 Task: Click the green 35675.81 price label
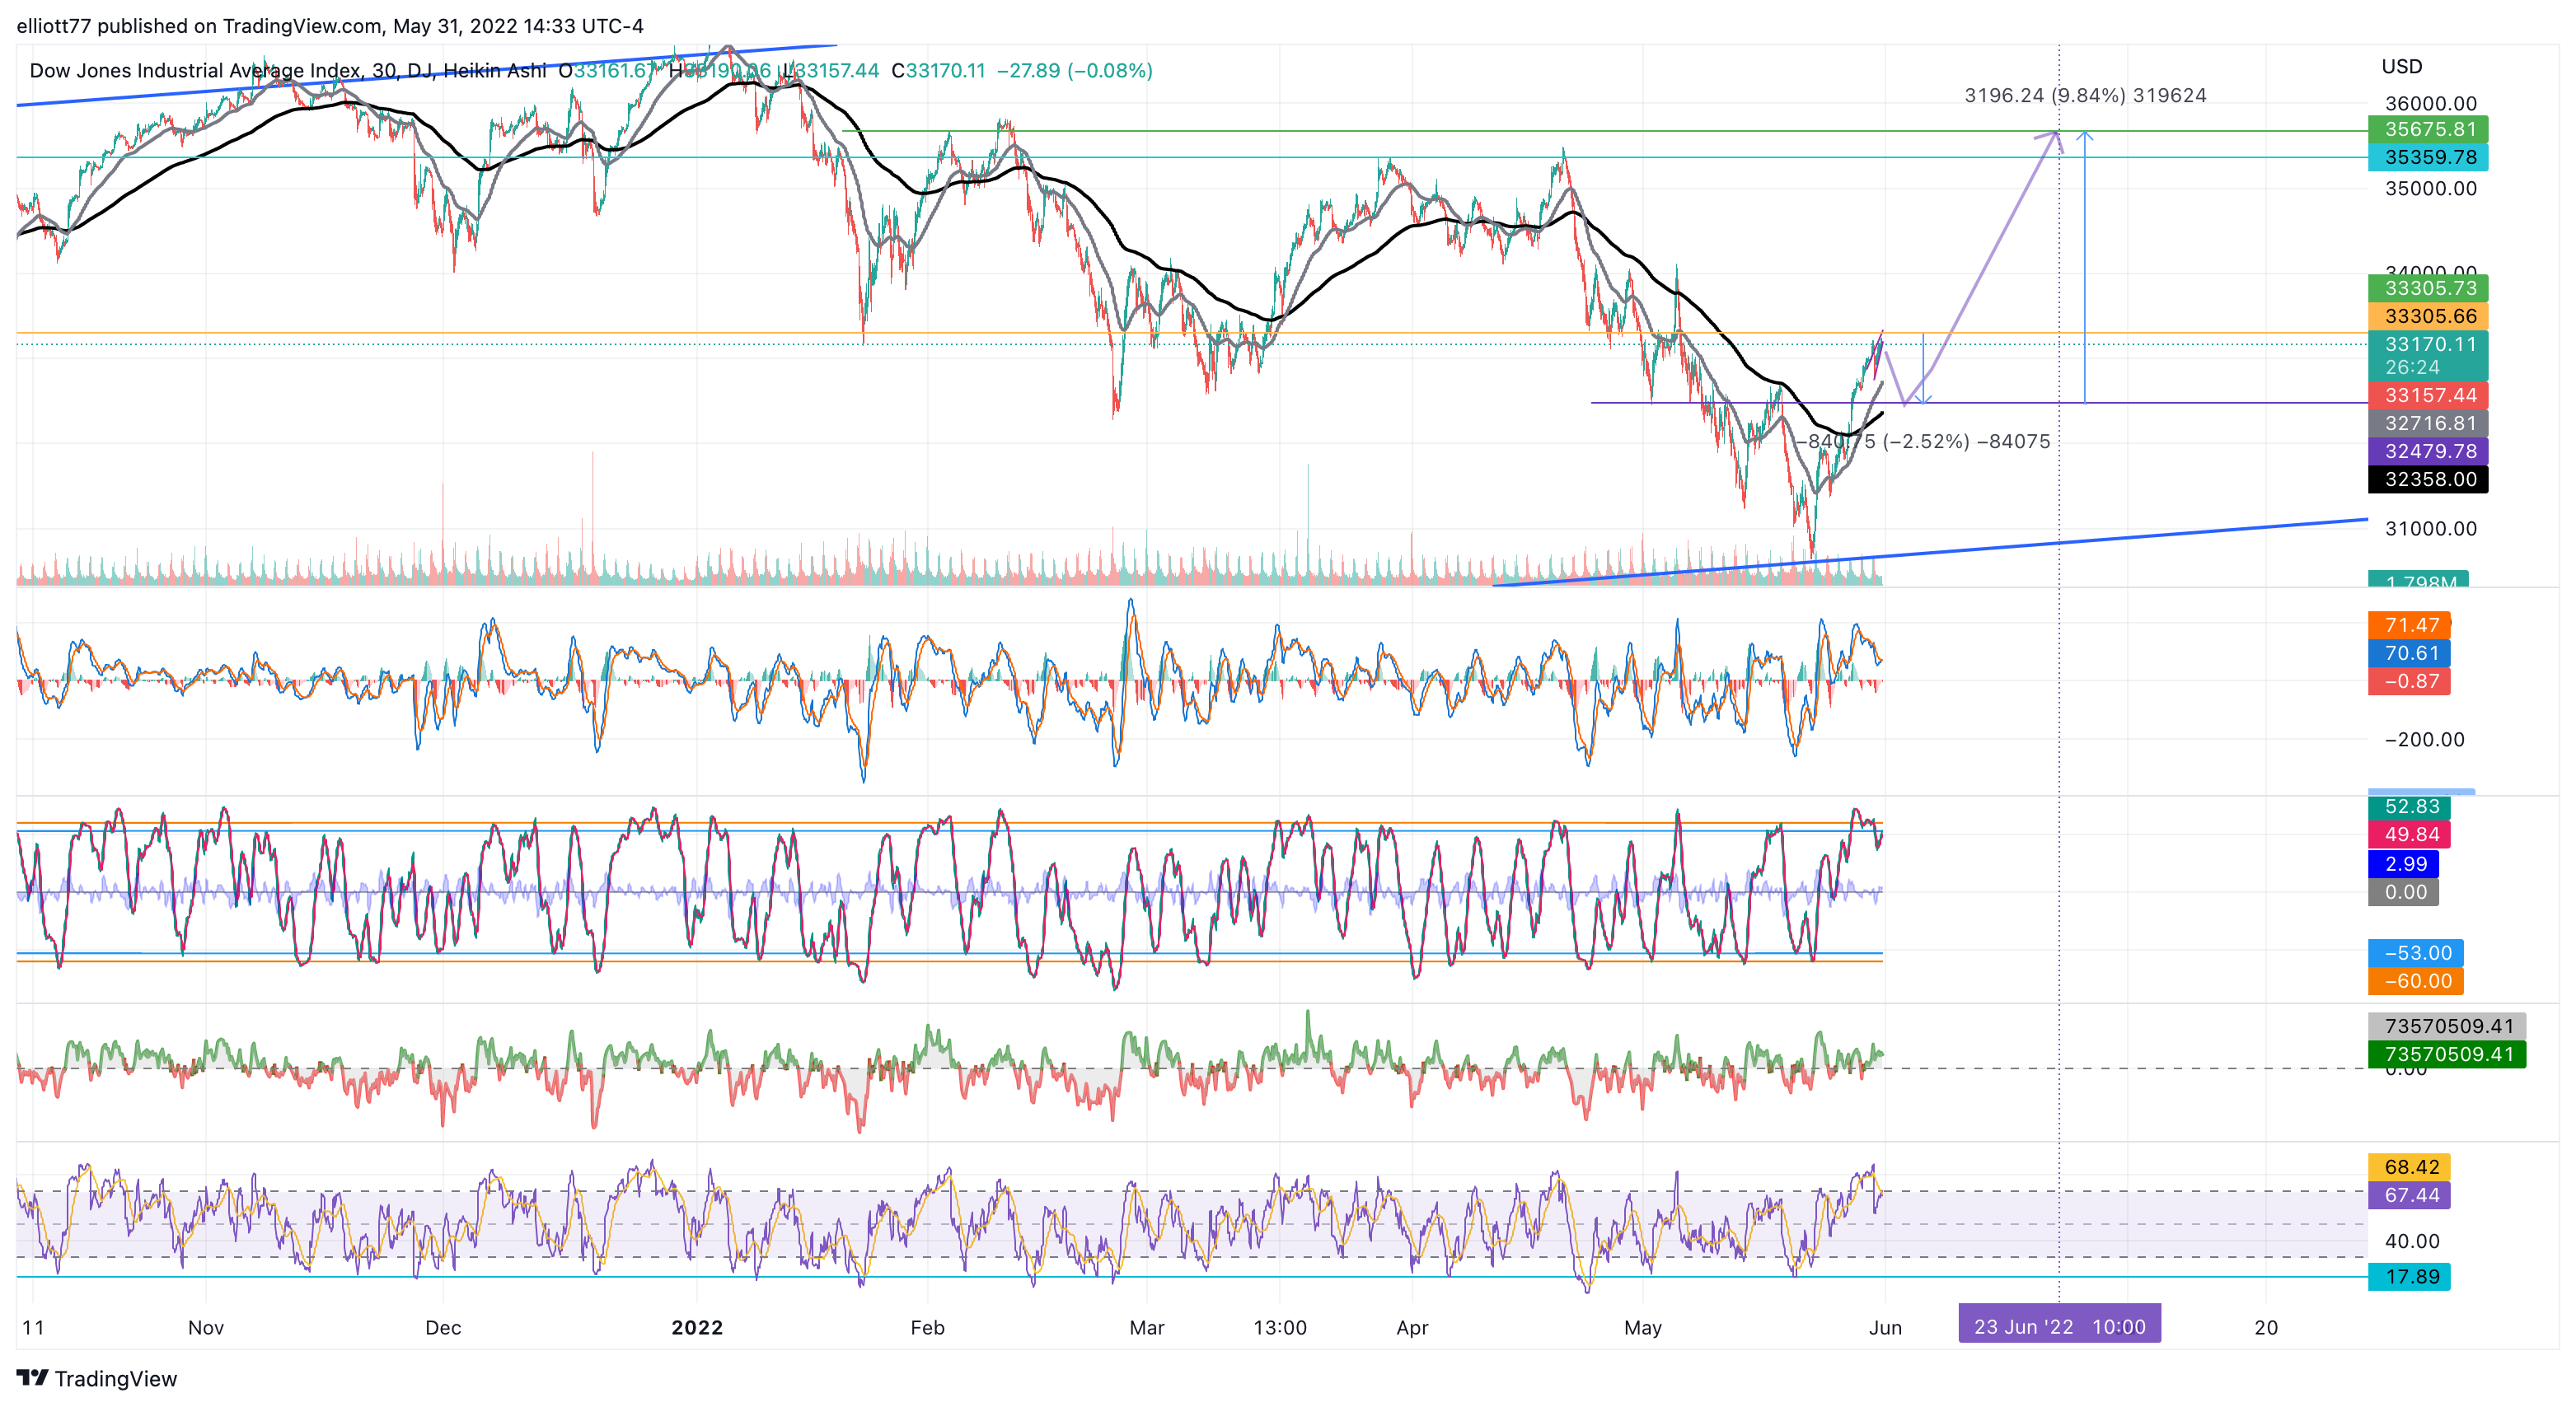click(2428, 129)
